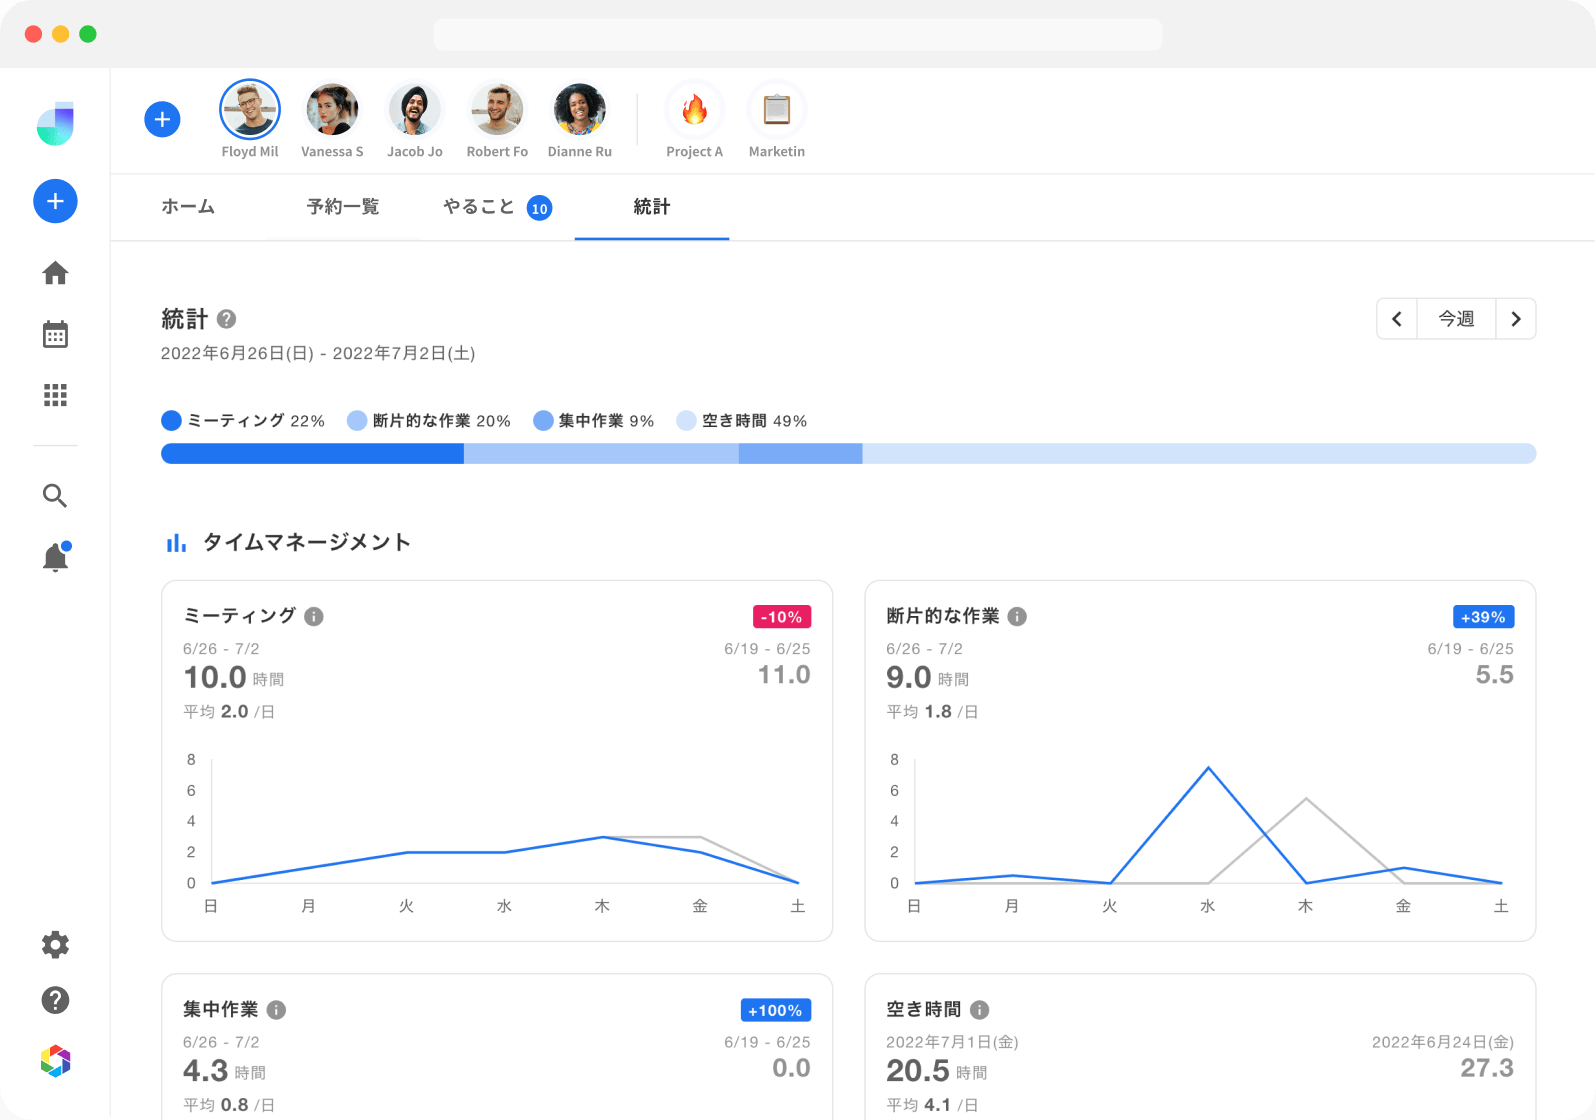Select Robert Fo avatar

tap(497, 110)
